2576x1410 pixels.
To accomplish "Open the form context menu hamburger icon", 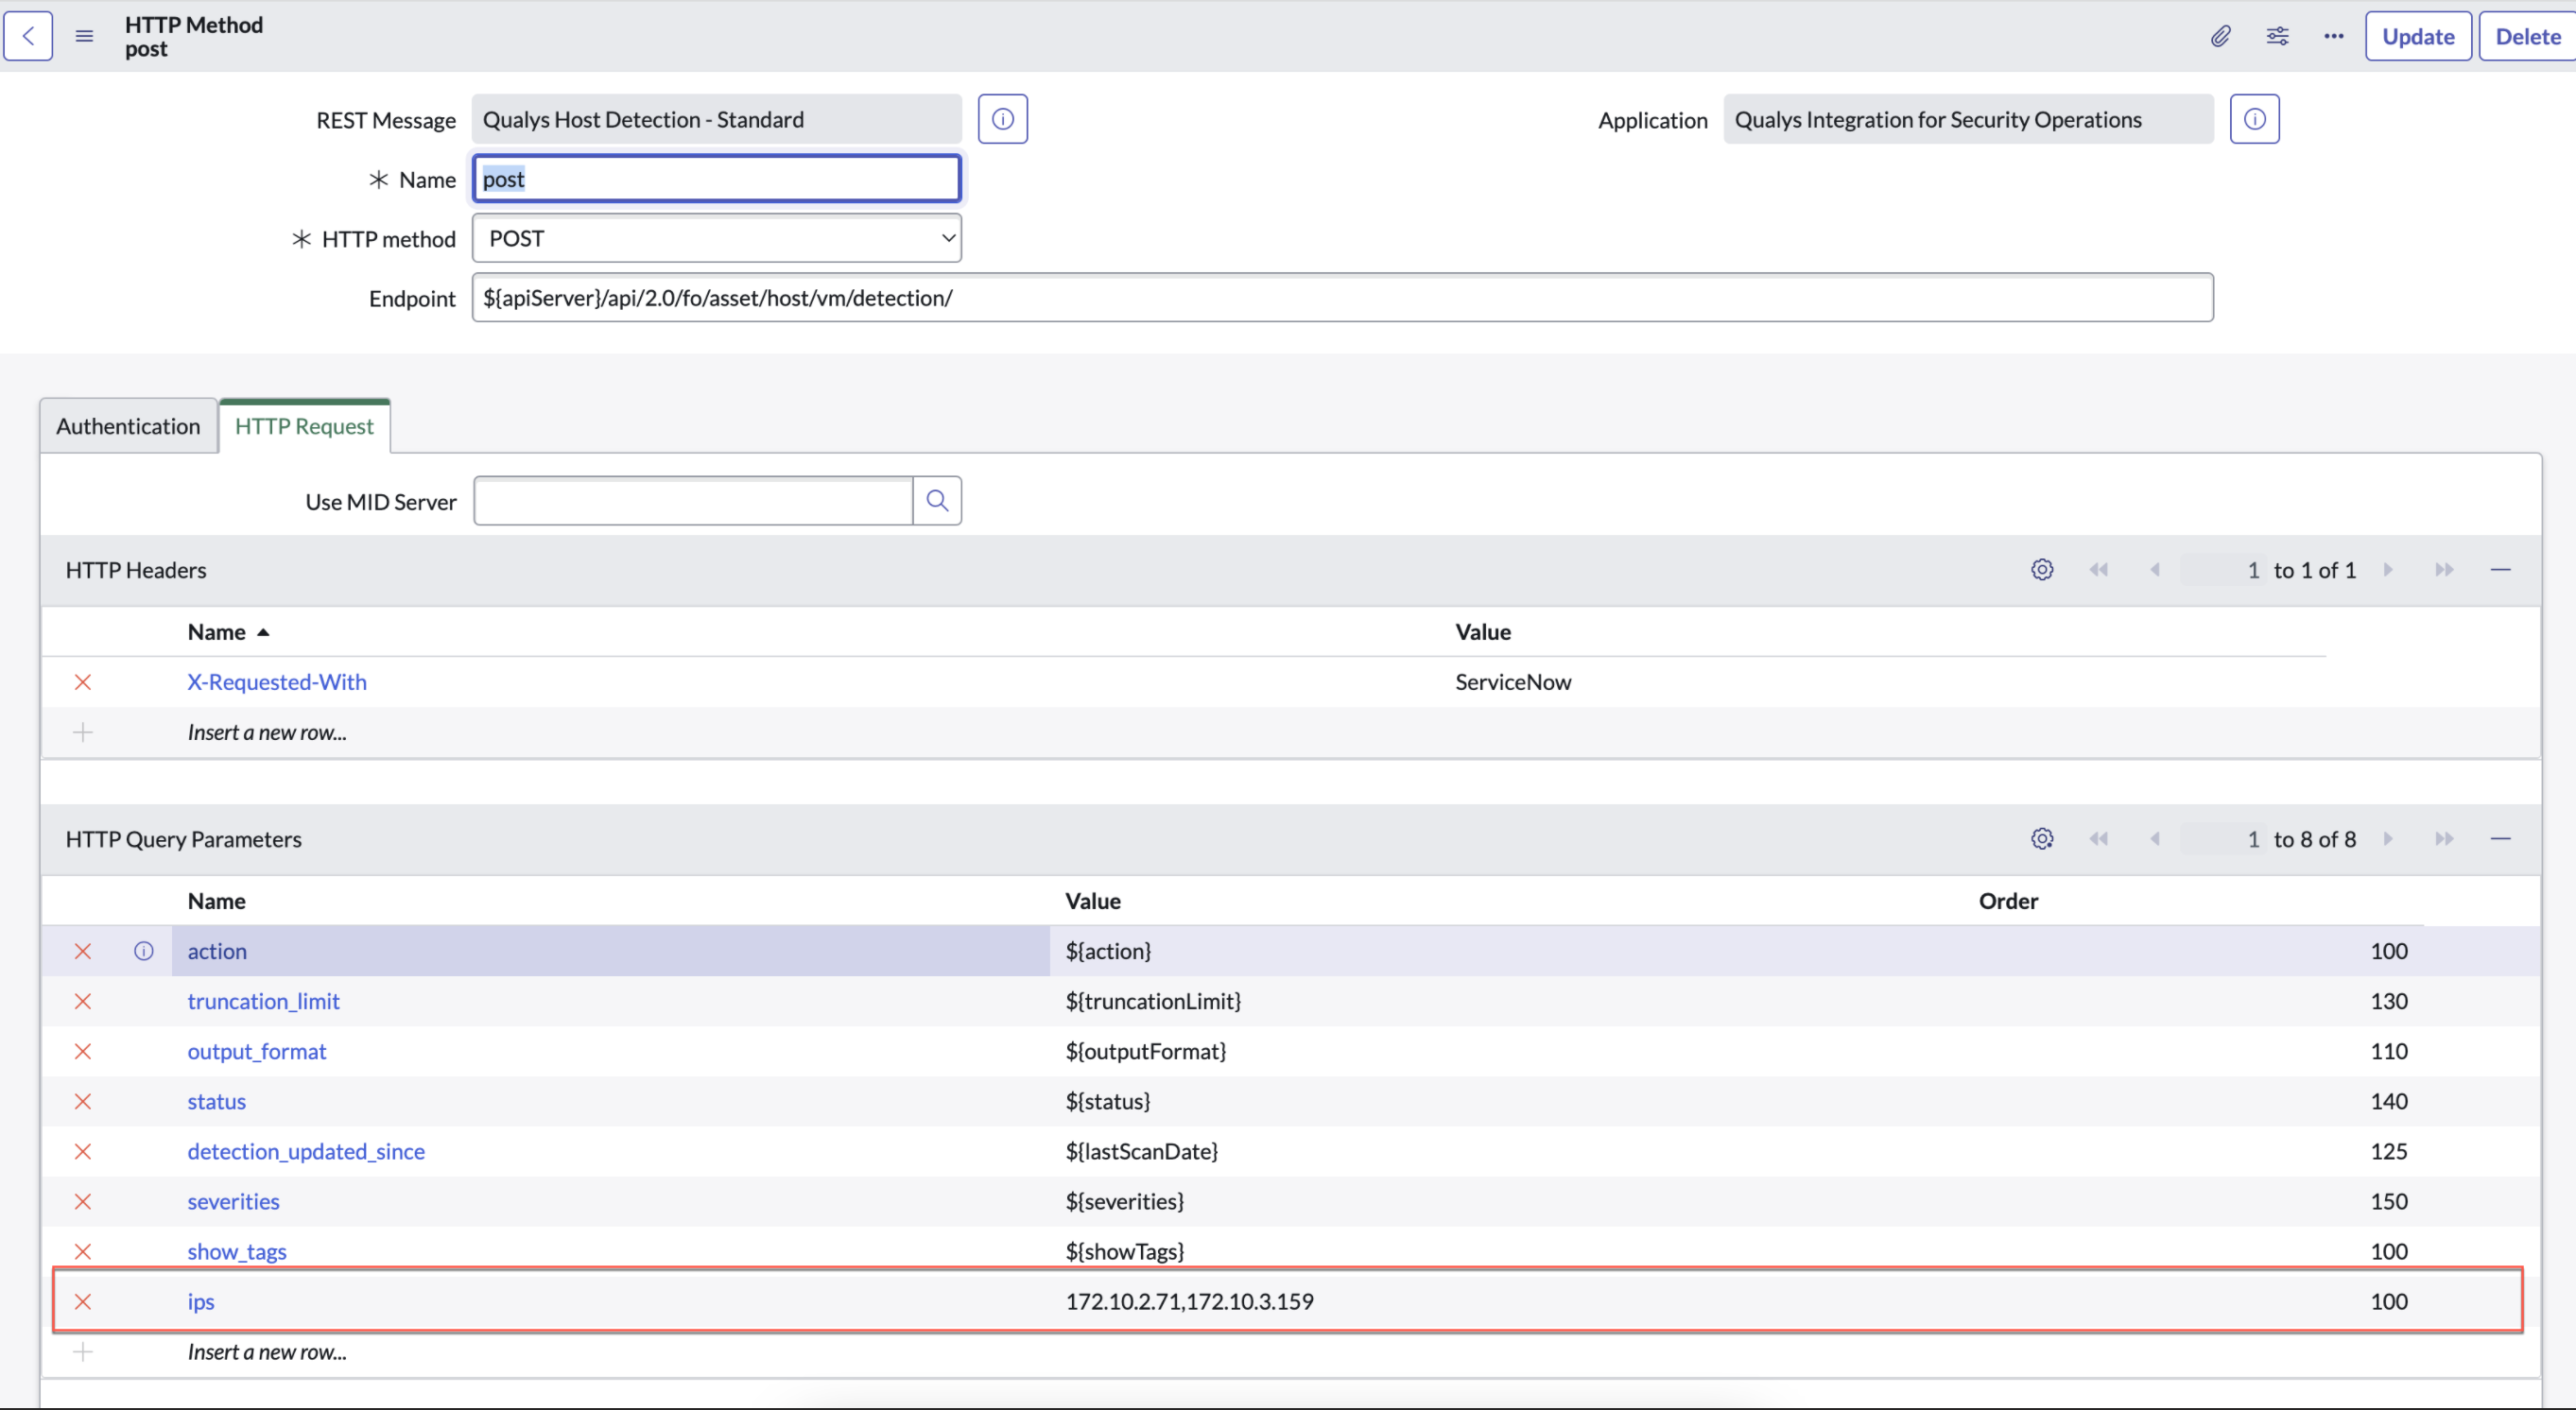I will [84, 36].
